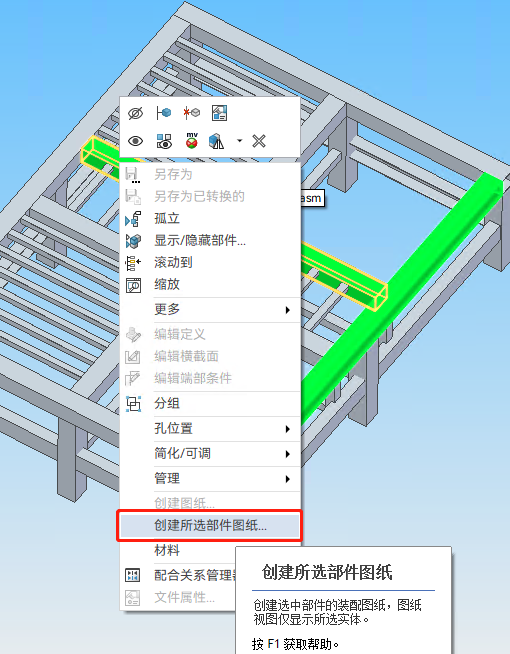
Task: Click the hide component crossed-eye icon
Action: pyautogui.click(x=136, y=113)
